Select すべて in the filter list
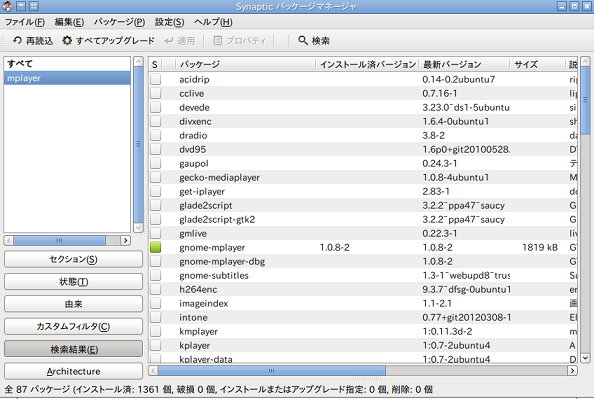The image size is (594, 399). pyautogui.click(x=67, y=64)
